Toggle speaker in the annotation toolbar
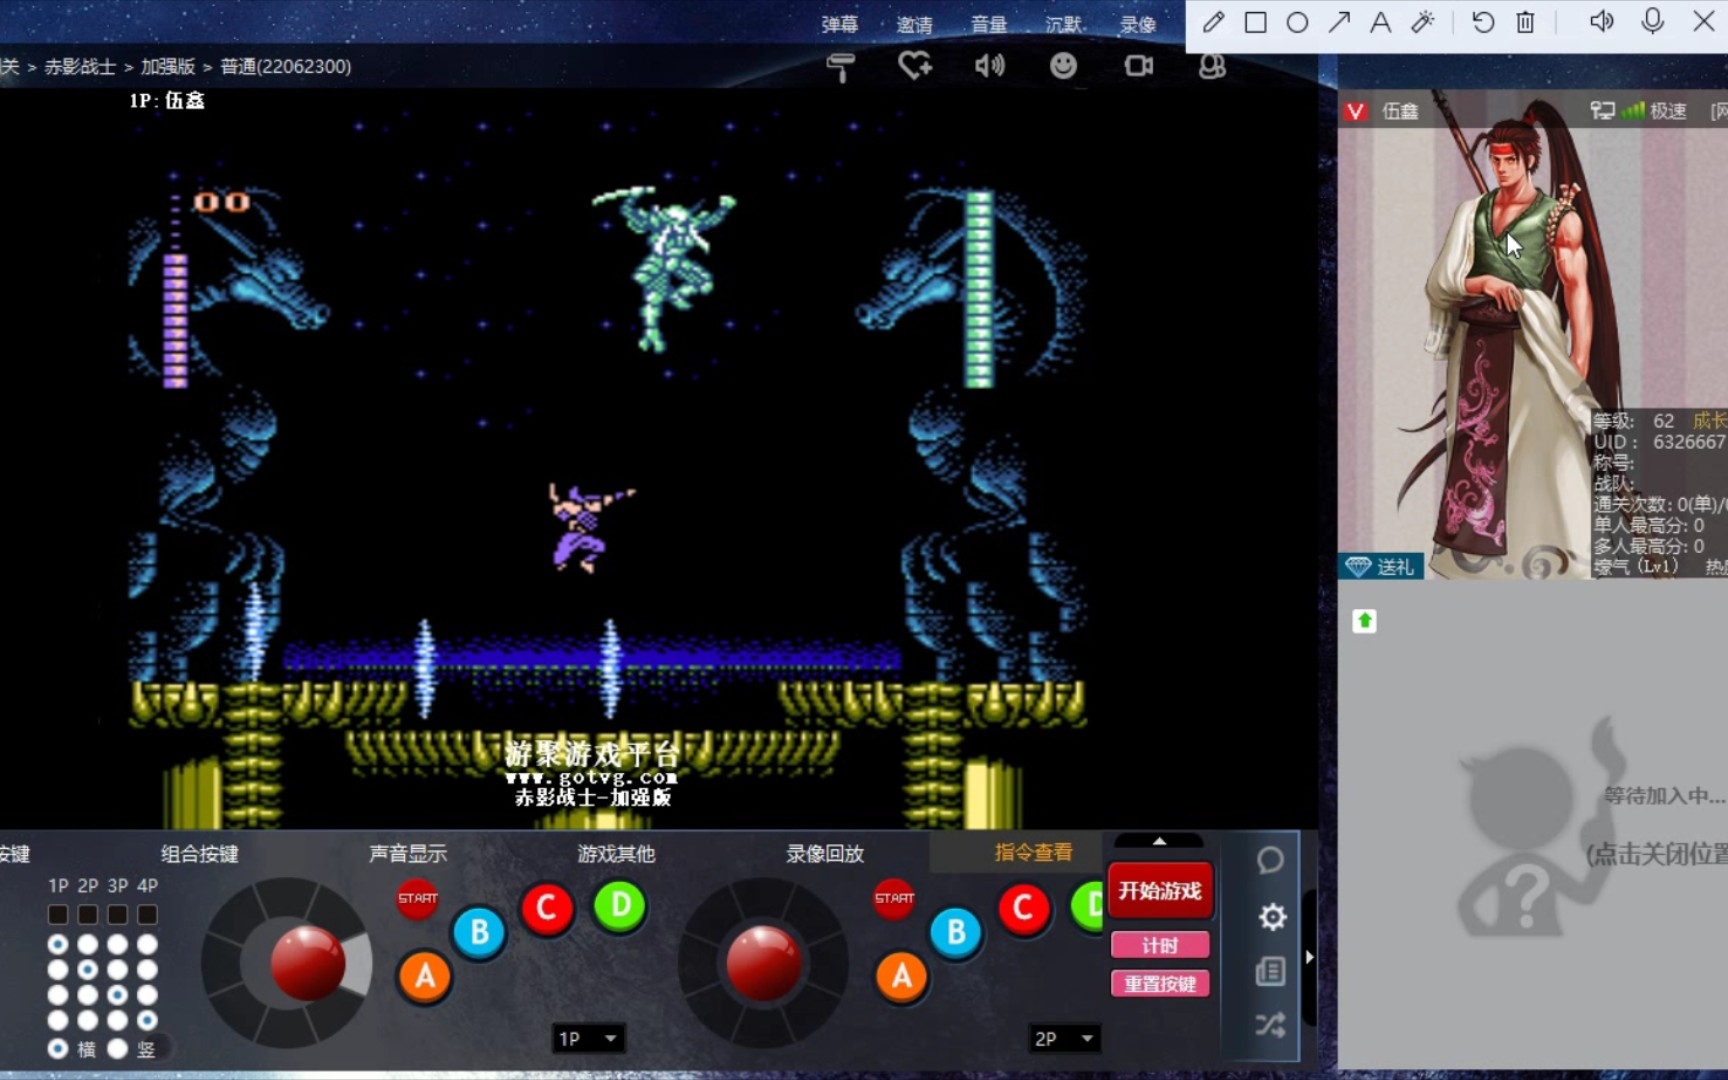 pos(1601,21)
